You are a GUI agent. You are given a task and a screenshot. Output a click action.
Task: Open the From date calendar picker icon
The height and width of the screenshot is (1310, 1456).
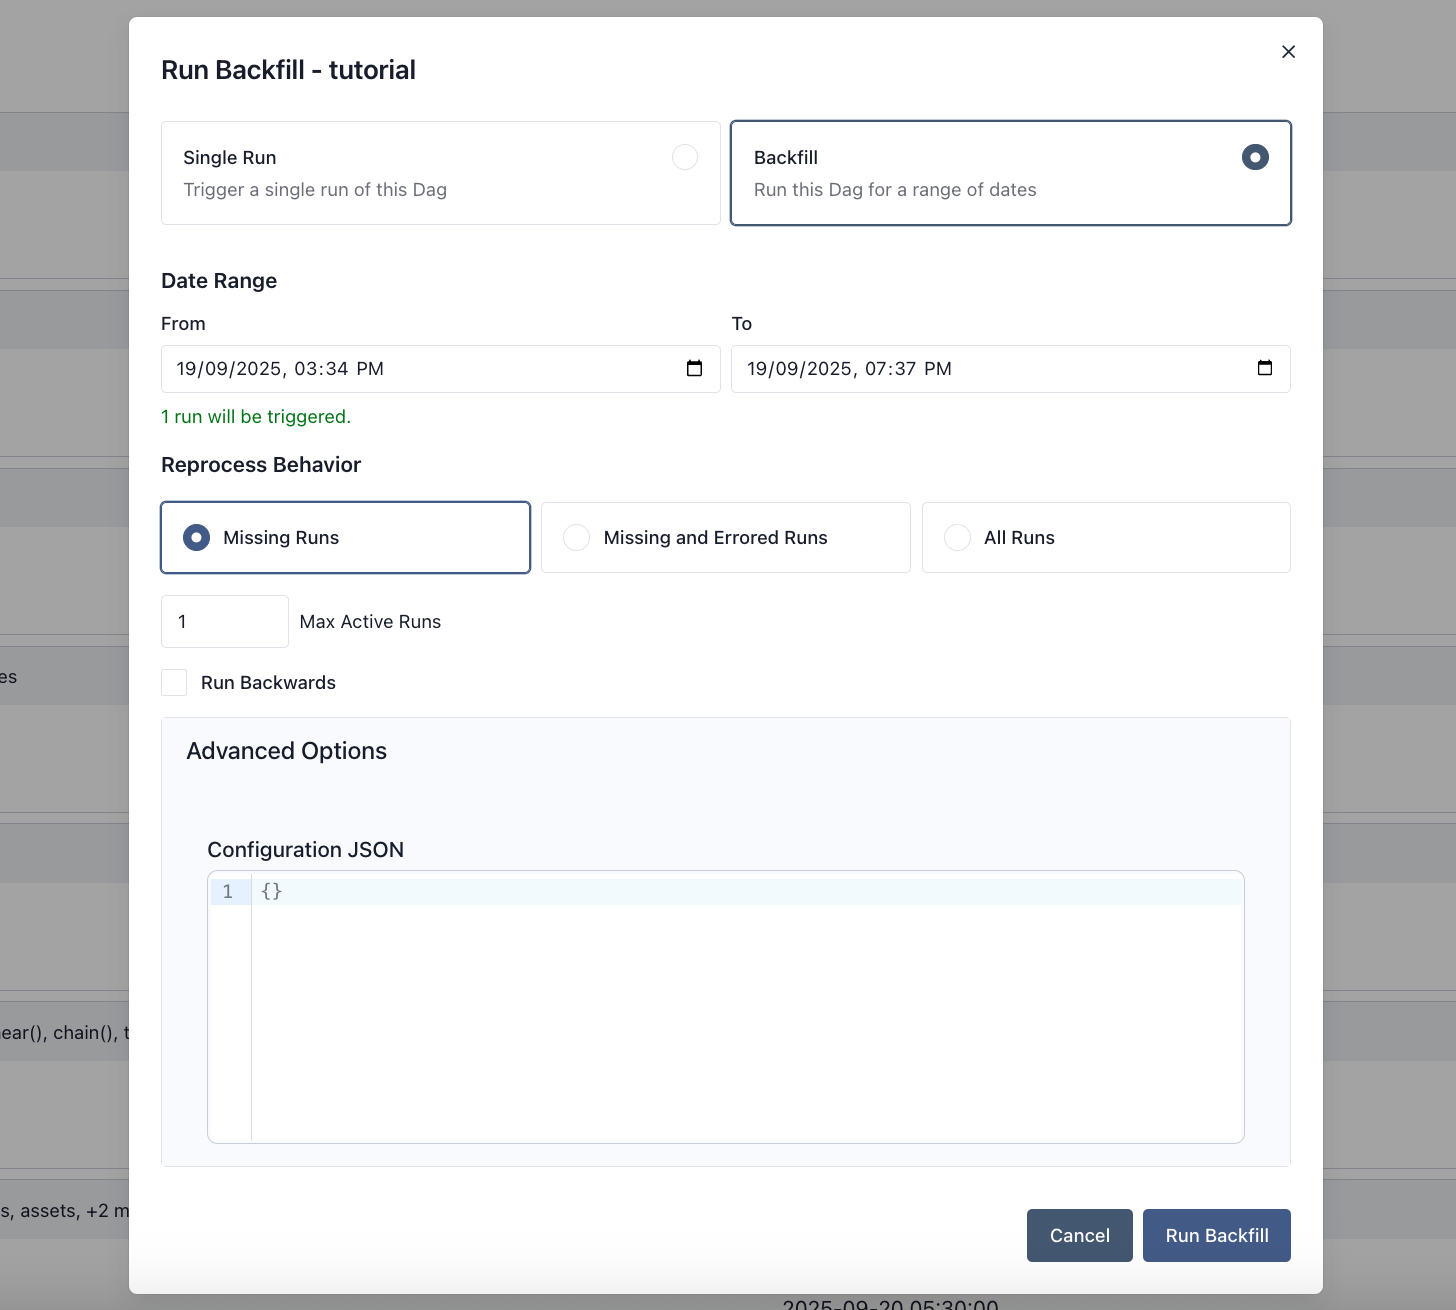click(x=694, y=369)
